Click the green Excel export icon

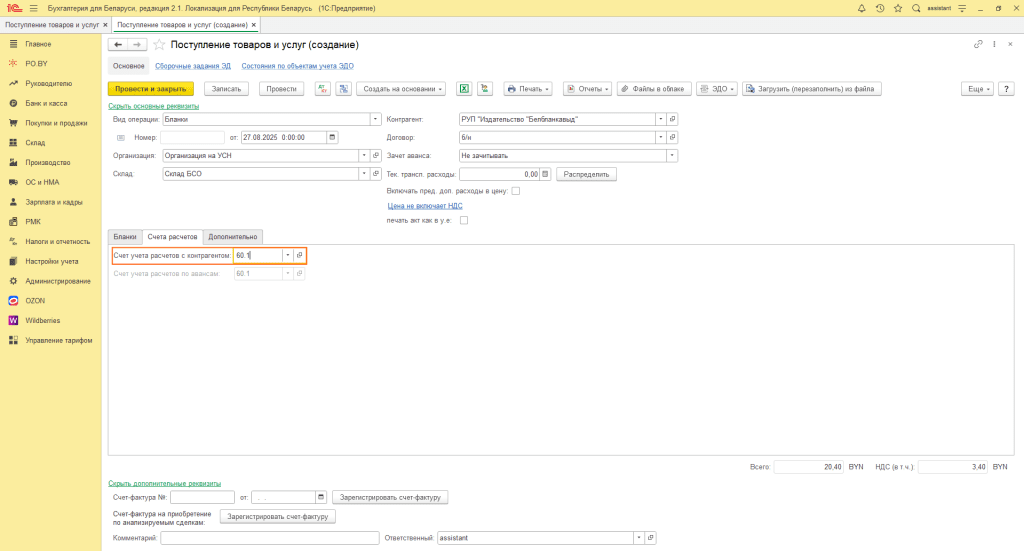tap(464, 89)
